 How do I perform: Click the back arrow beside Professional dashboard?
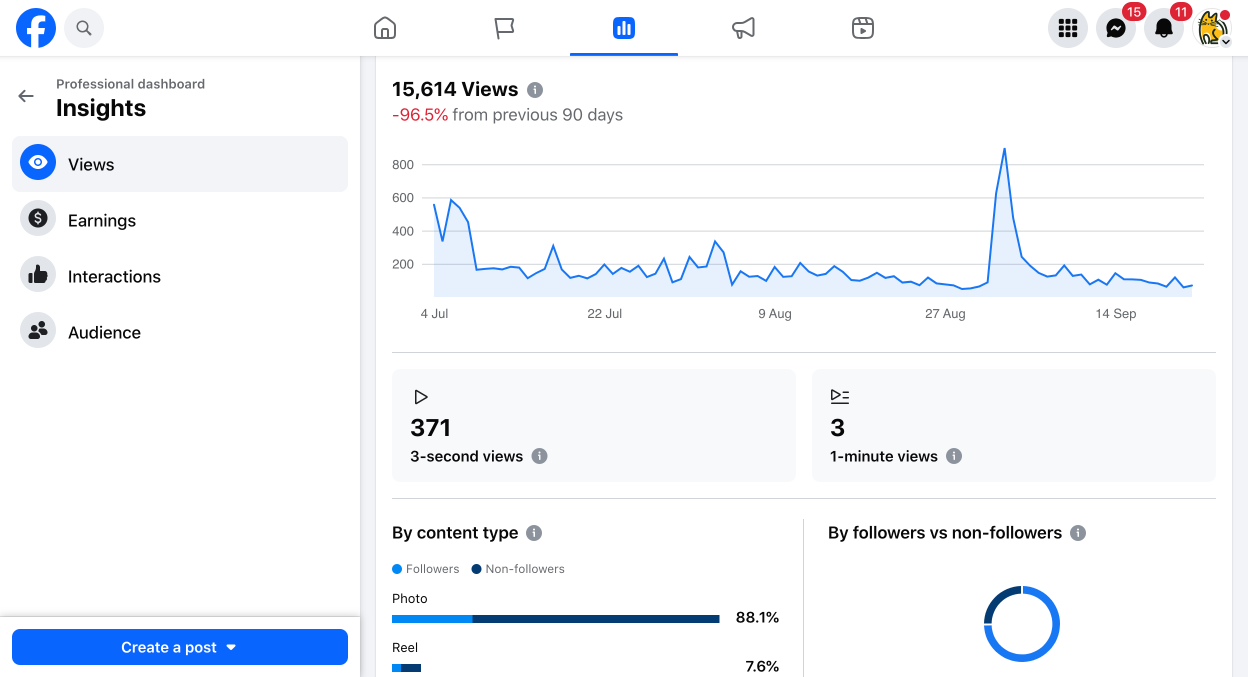(x=26, y=96)
